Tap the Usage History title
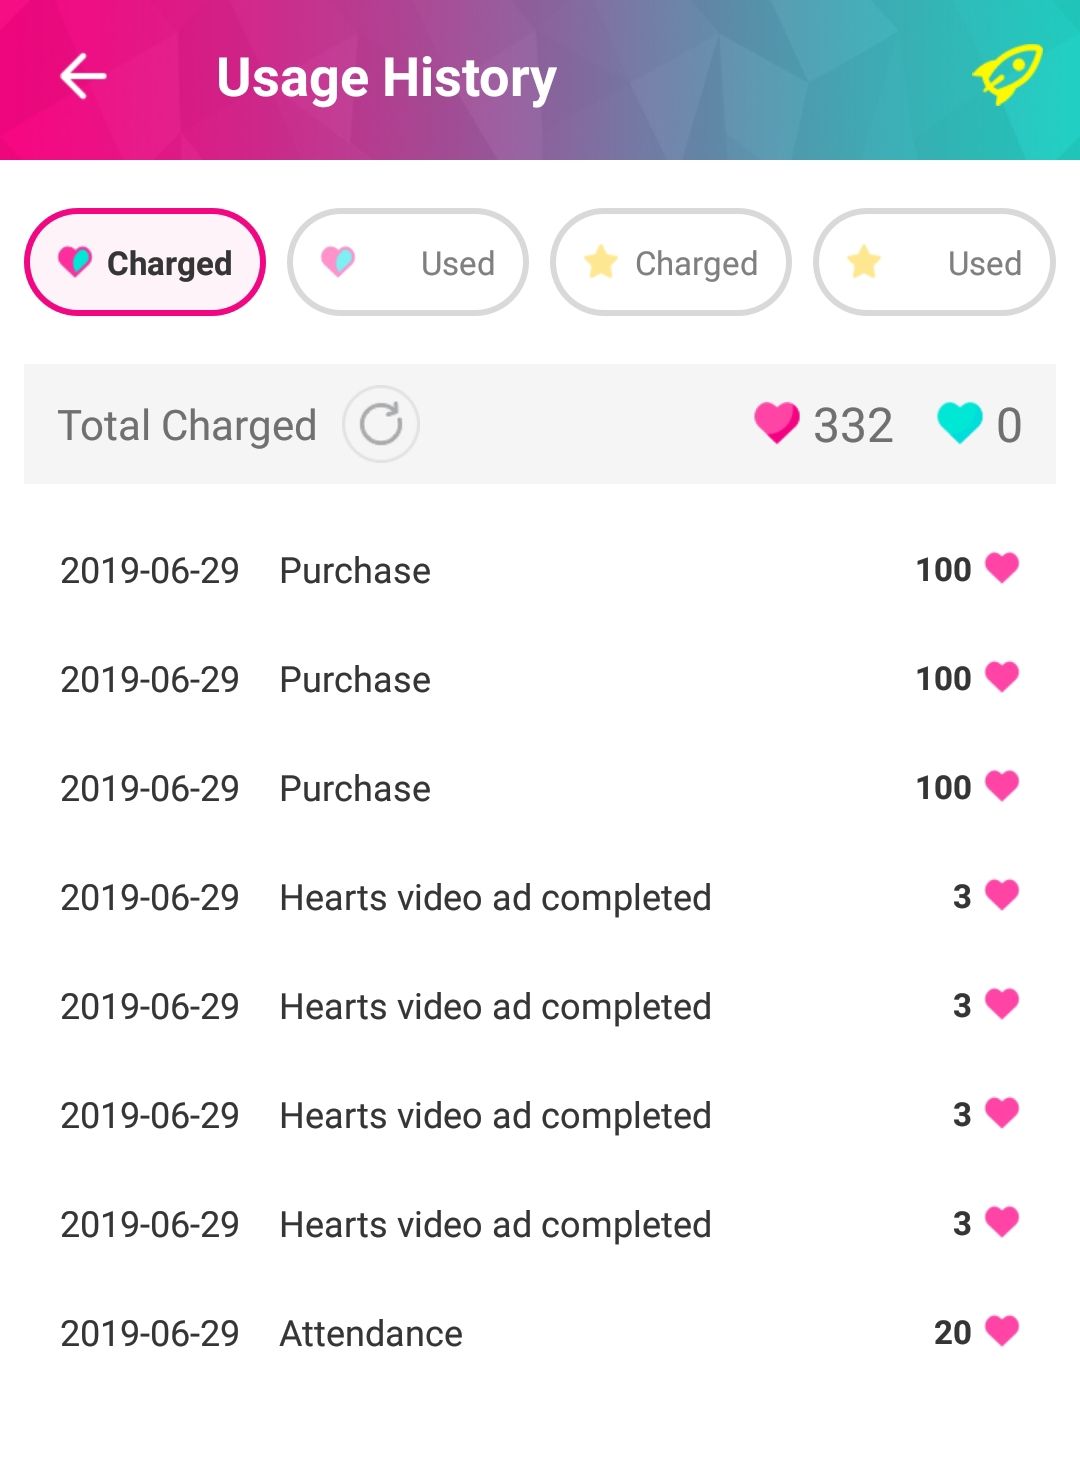The image size is (1080, 1484). pyautogui.click(x=386, y=78)
